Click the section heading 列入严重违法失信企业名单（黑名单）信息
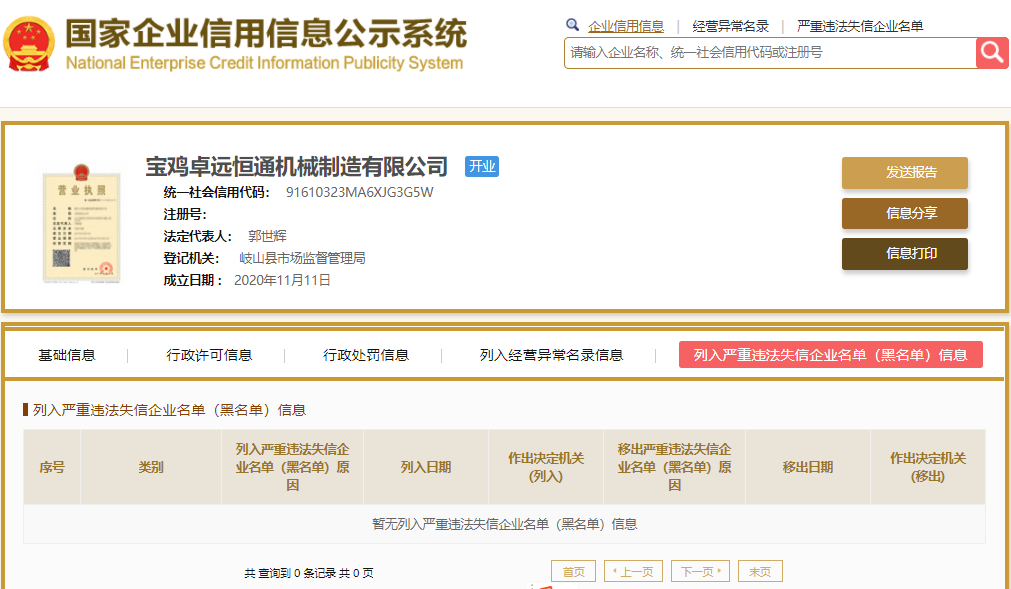 [169, 410]
